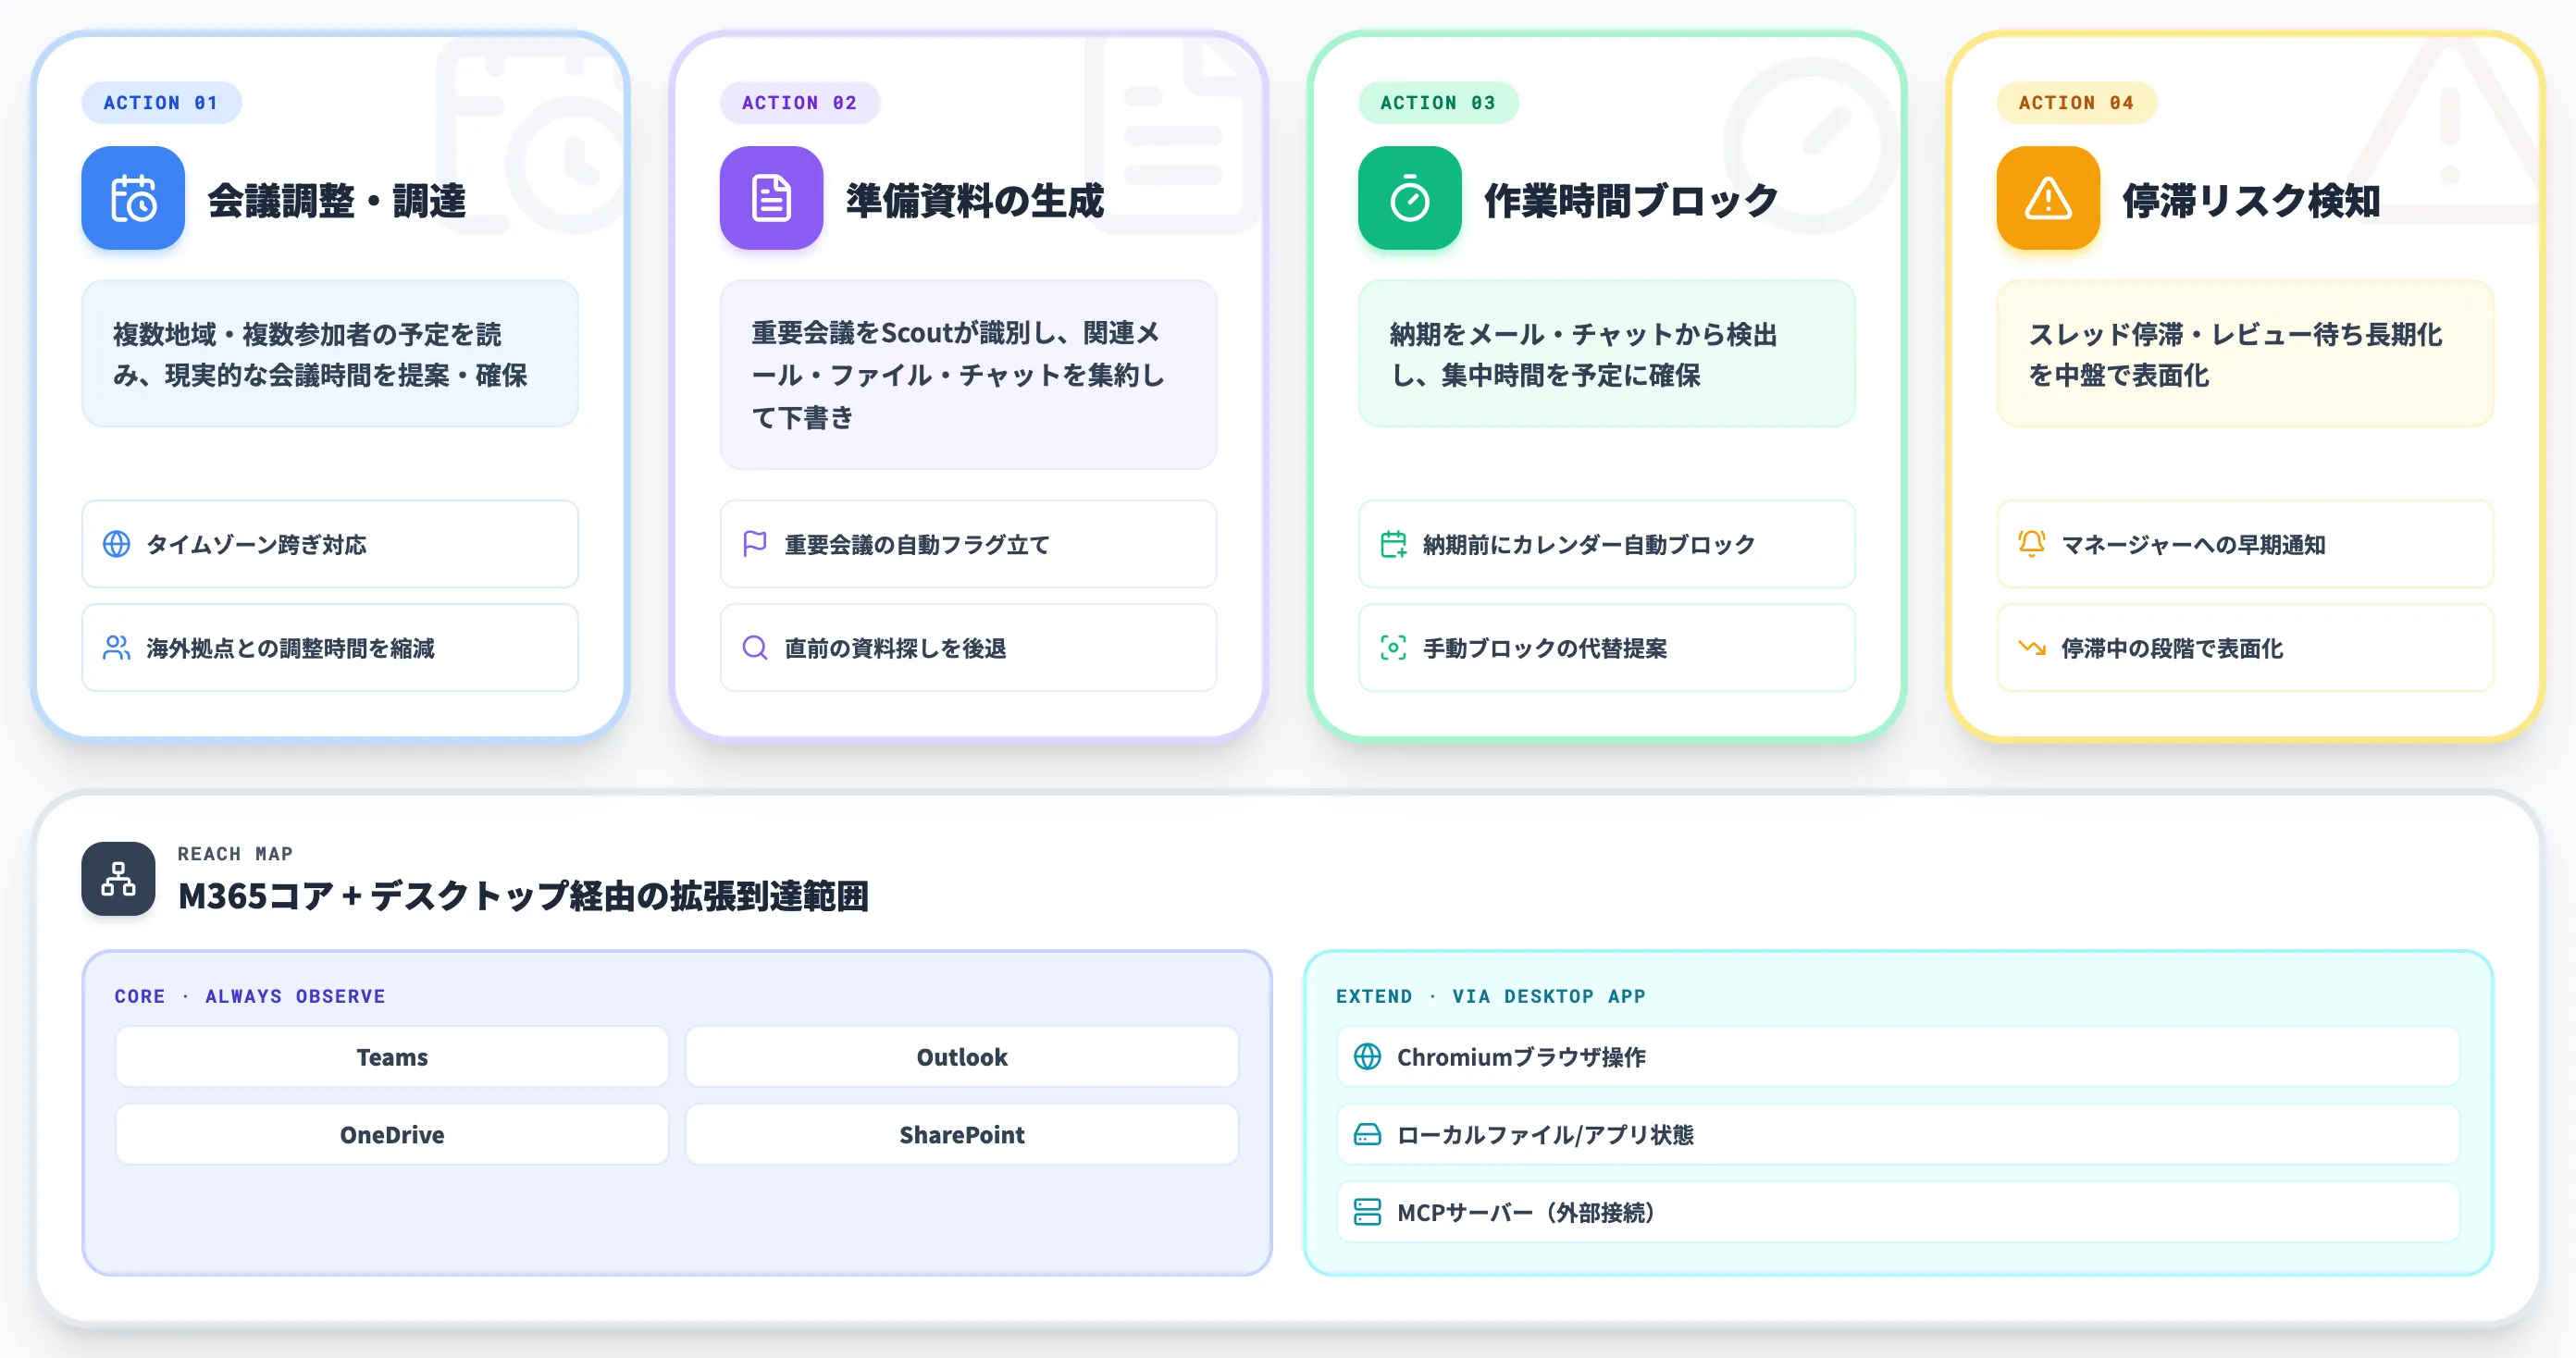Click the EXTEND · VIA DESKTOP APP label

pyautogui.click(x=1491, y=996)
